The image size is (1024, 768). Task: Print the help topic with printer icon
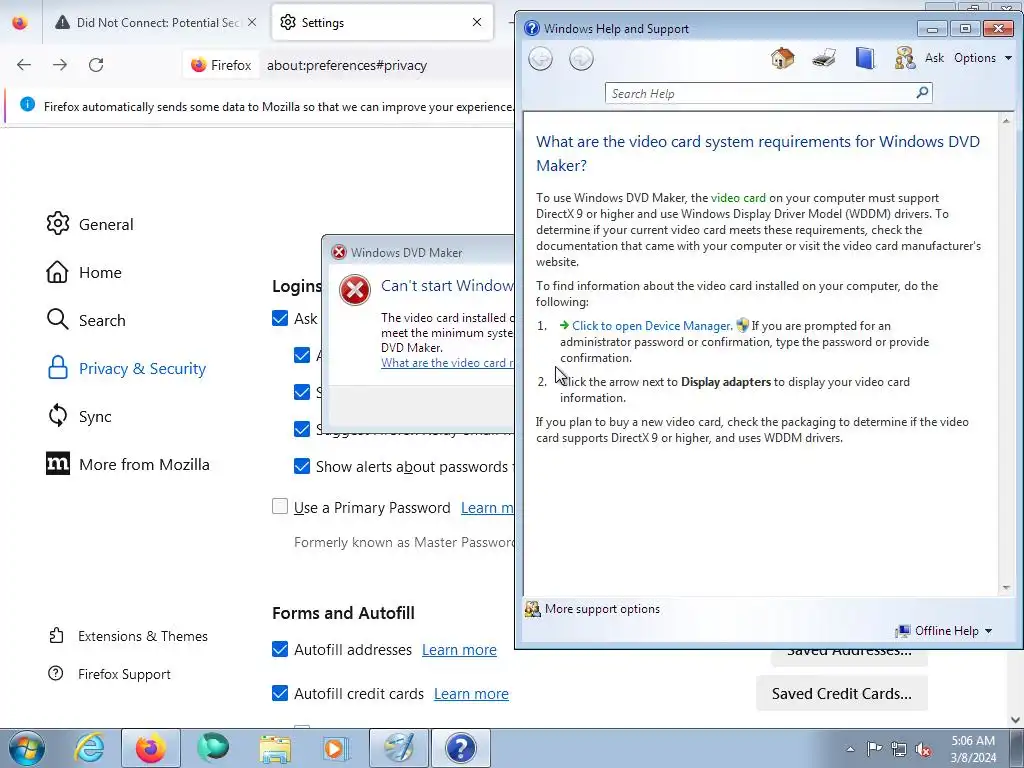824,58
